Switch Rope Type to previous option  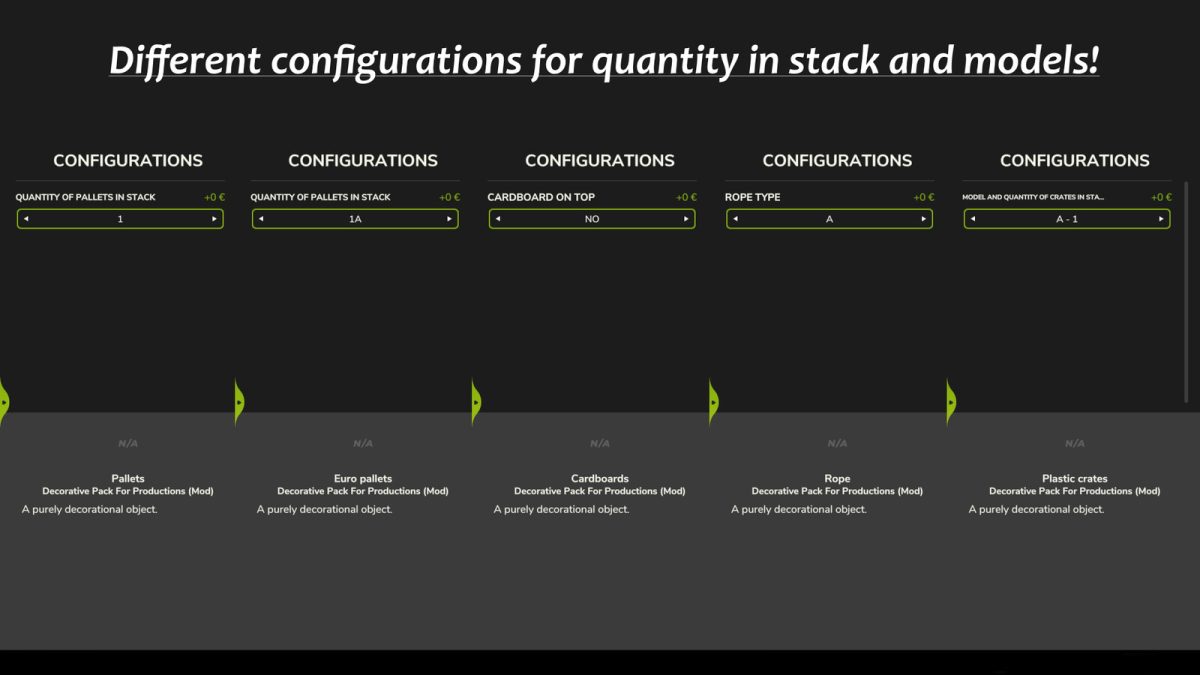735,219
